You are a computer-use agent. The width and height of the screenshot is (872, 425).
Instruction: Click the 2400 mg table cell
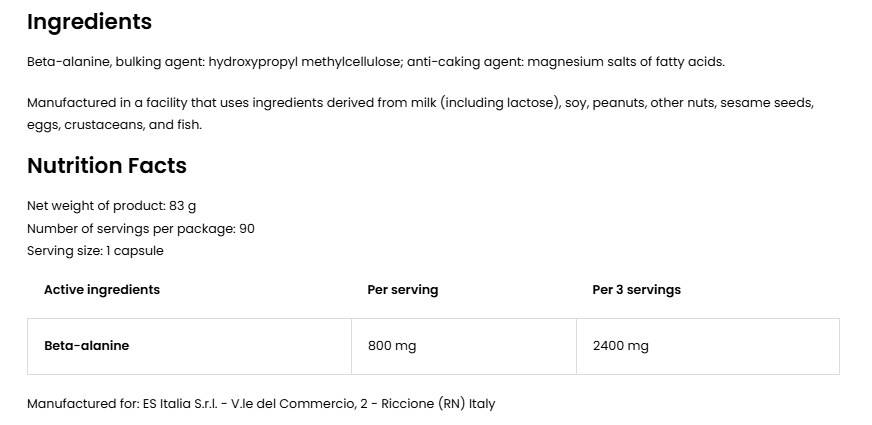708,346
